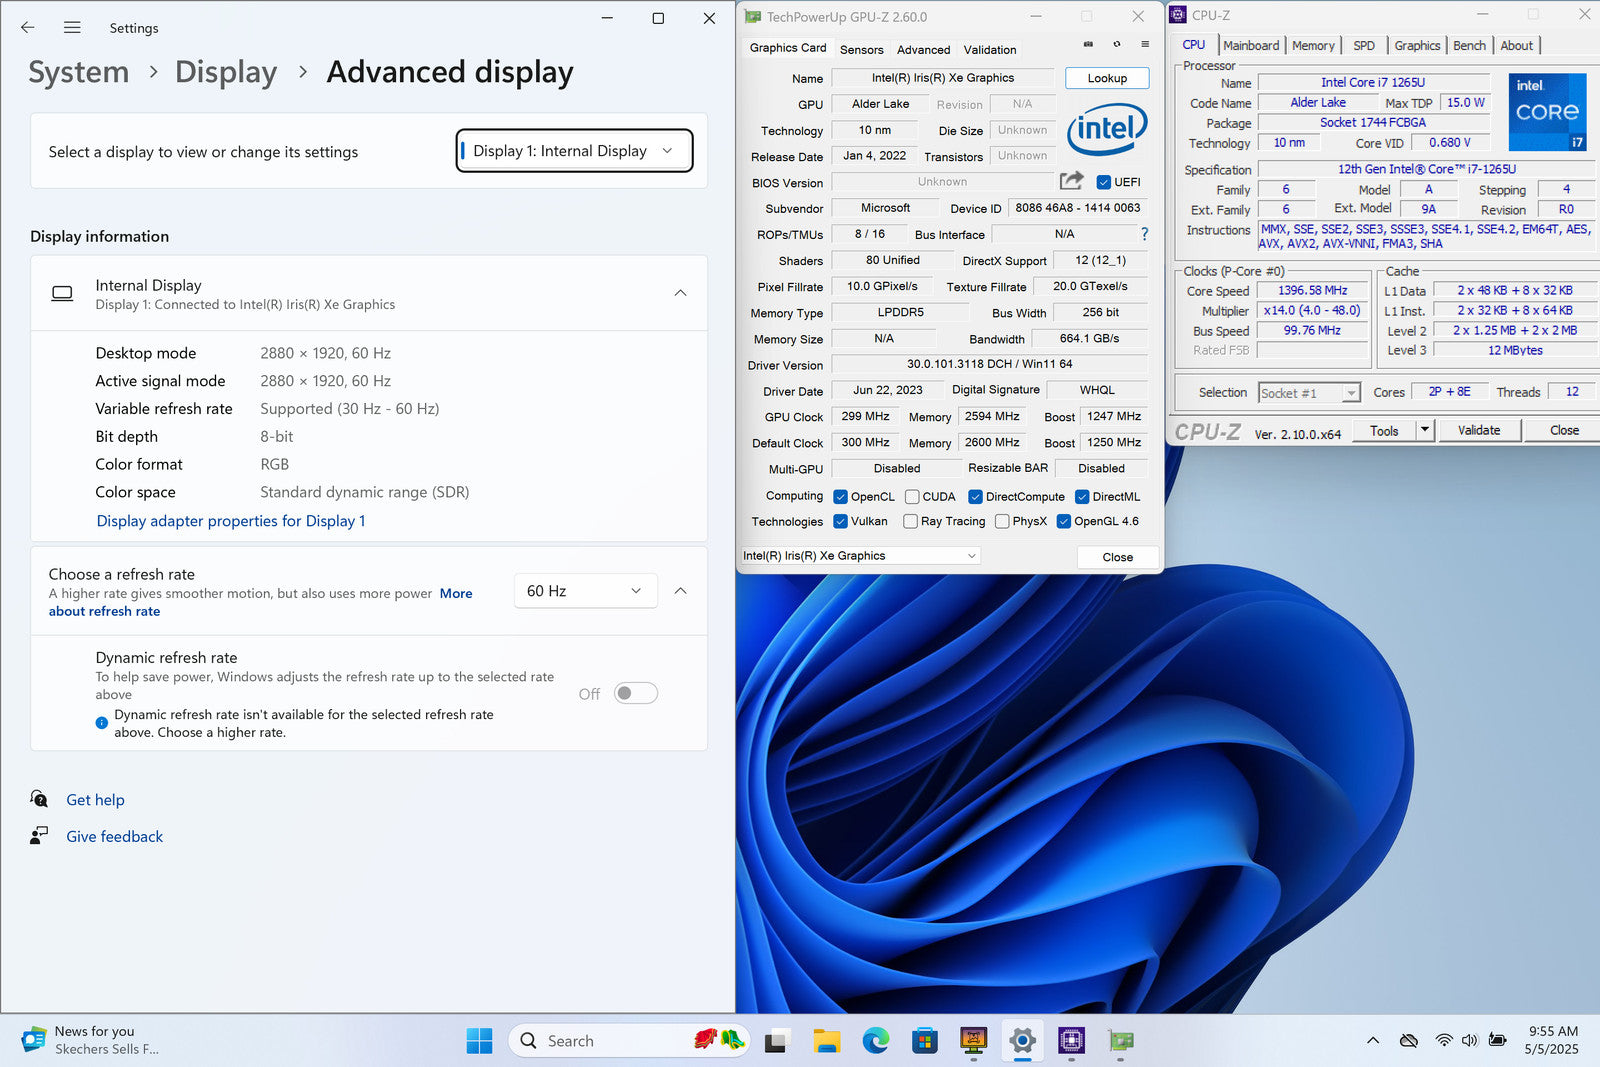Open the Settings navigation hamburger menu

coord(72,28)
